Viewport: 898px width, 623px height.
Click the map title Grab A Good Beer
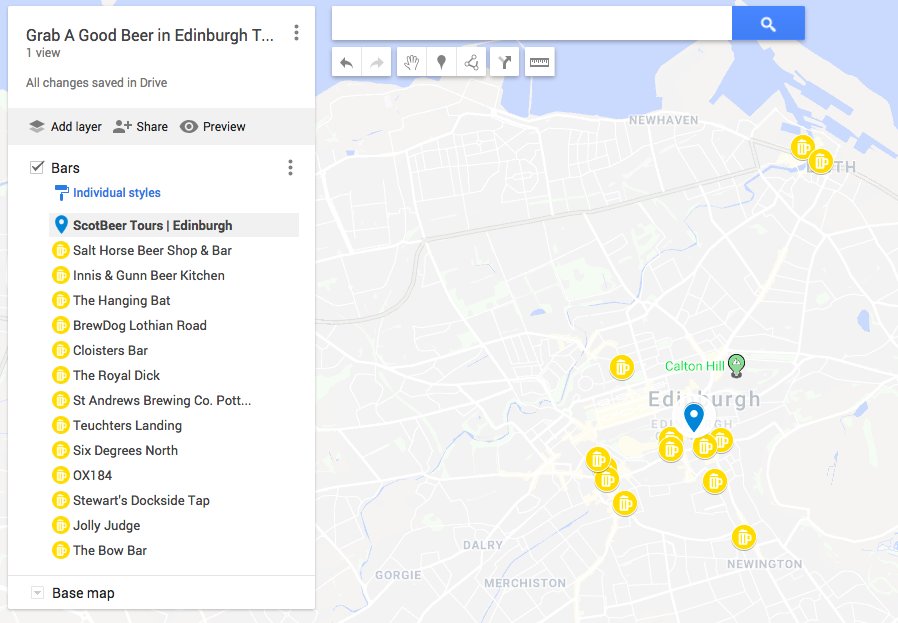pos(149,36)
